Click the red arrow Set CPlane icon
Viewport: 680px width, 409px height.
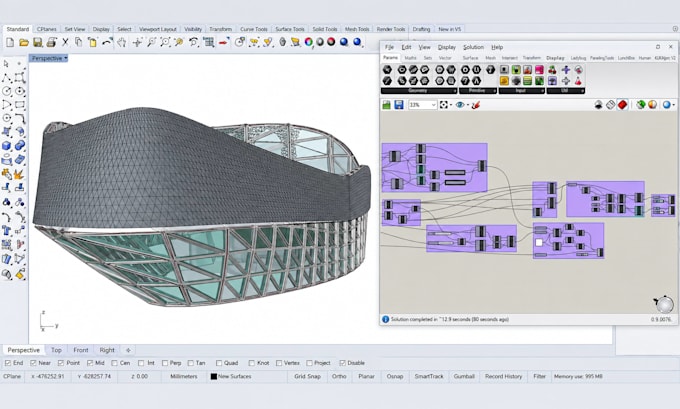(224, 42)
